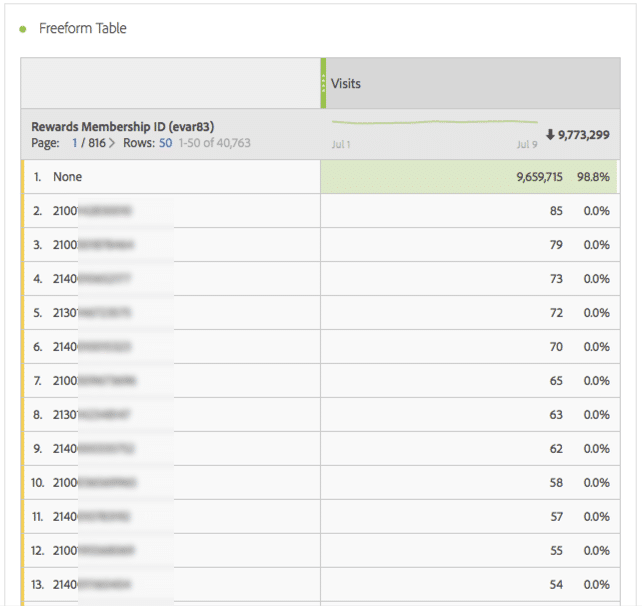Click the 98.8% percentage value
Screen dimensions: 642x606
(593, 177)
